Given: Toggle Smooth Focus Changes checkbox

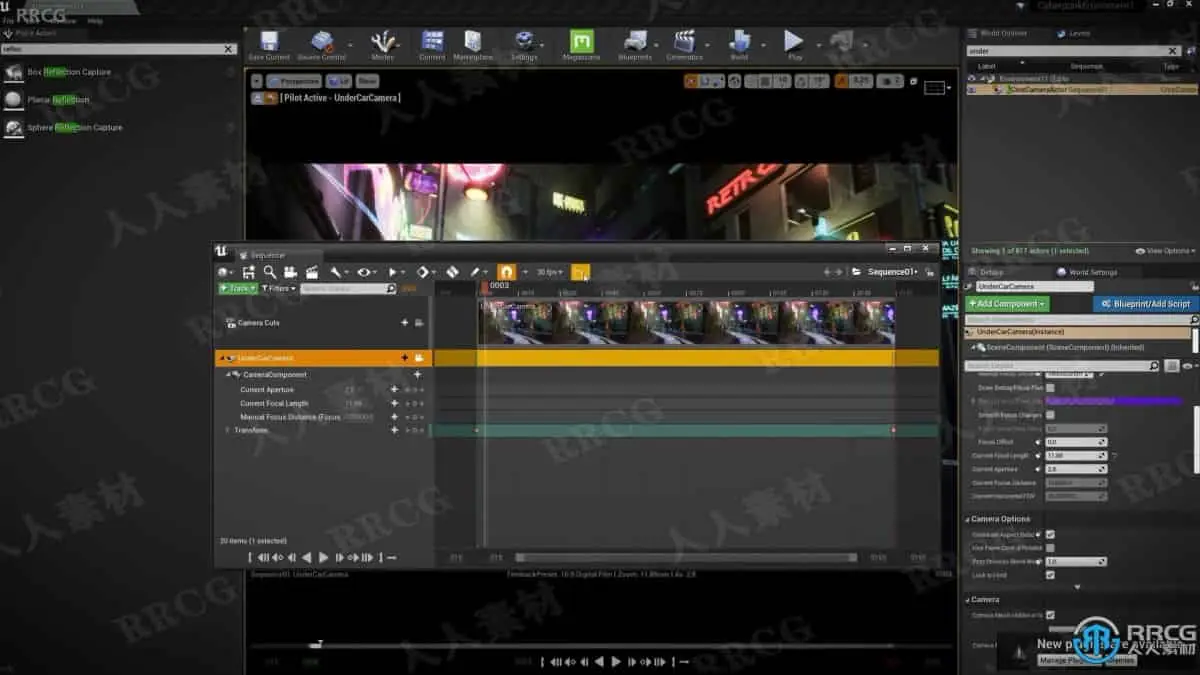Looking at the screenshot, I should pos(1050,414).
